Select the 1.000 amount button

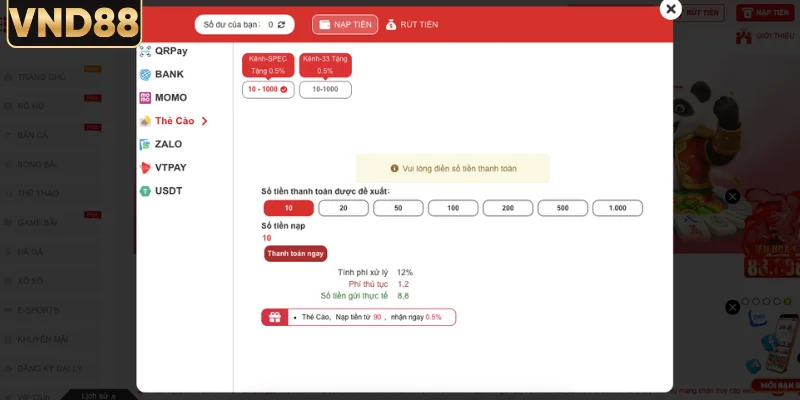tap(617, 208)
